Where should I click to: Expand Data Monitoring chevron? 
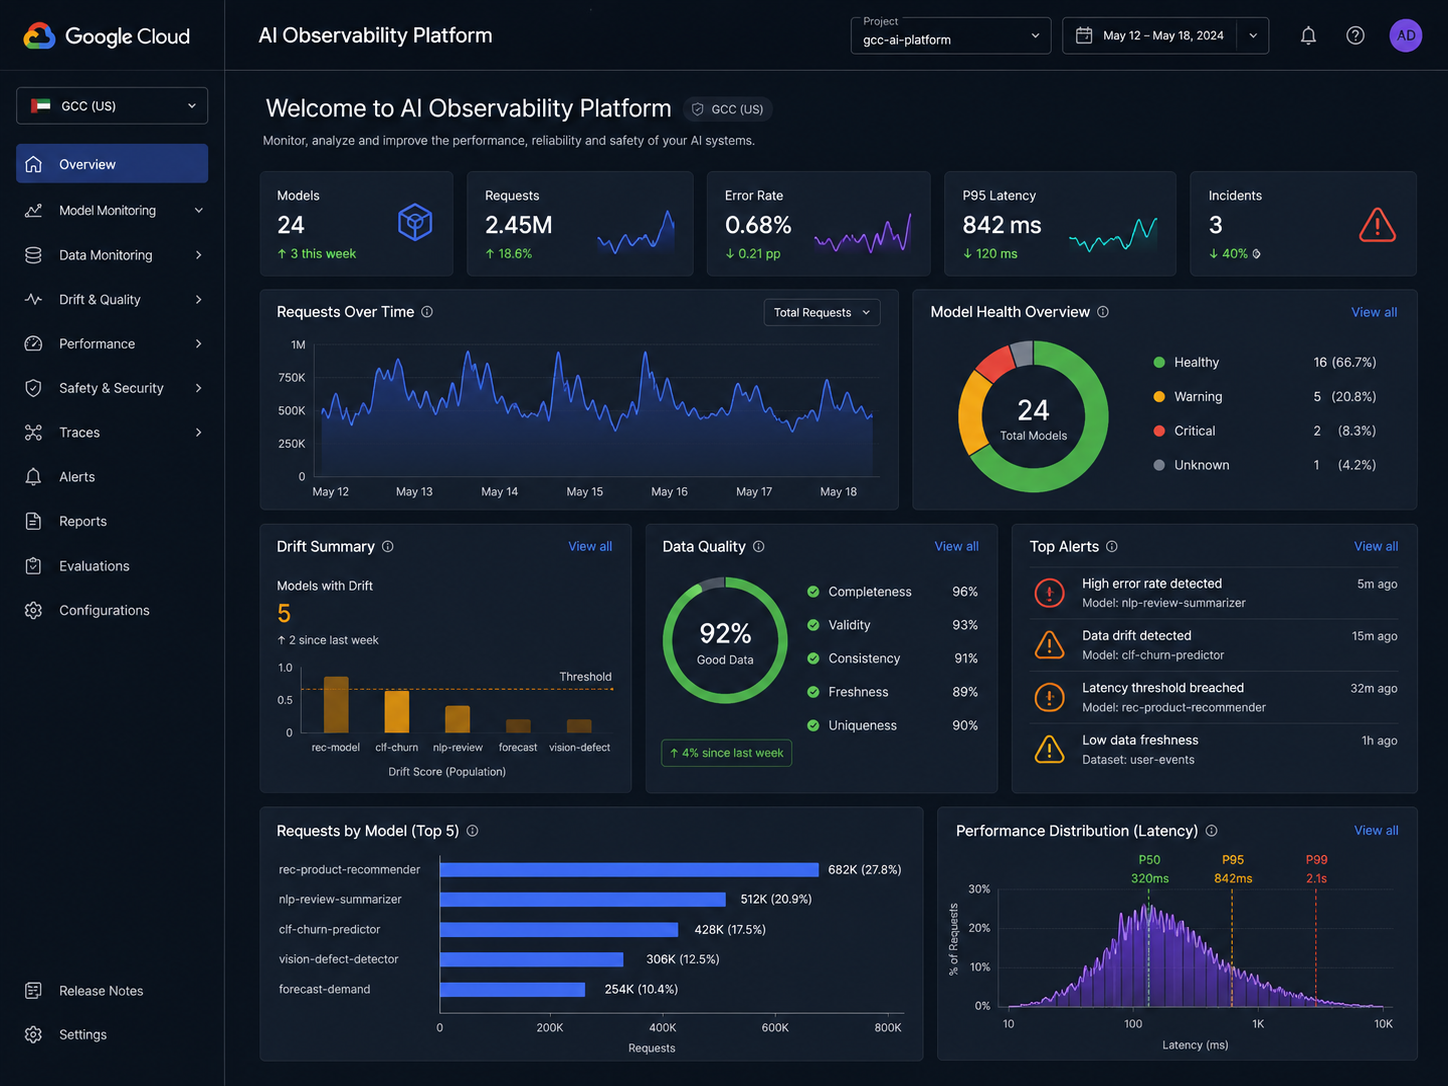[x=199, y=255]
